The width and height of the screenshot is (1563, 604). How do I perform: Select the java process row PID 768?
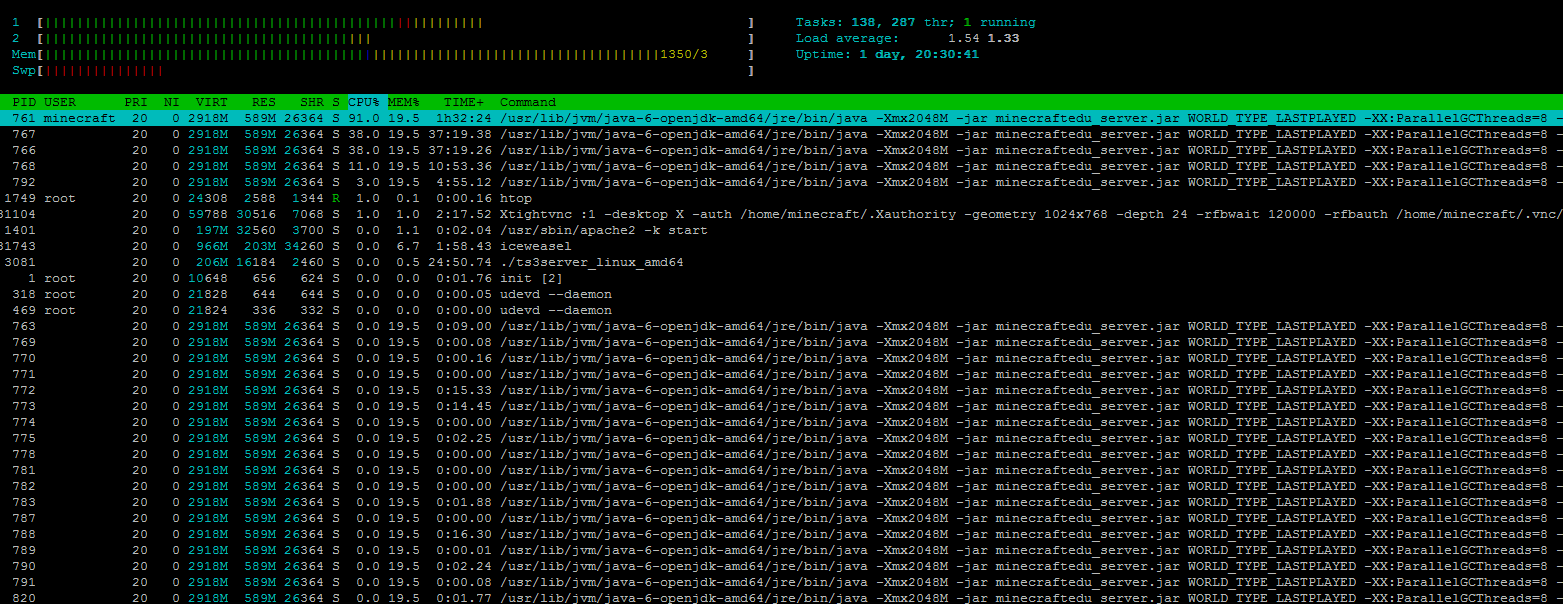click(781, 166)
